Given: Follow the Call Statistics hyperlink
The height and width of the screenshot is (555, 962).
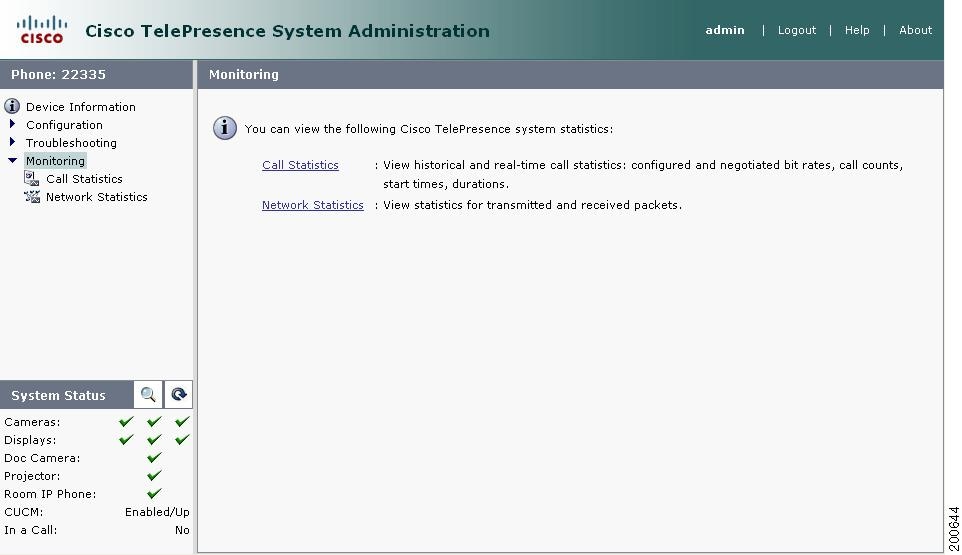Looking at the screenshot, I should (x=300, y=165).
